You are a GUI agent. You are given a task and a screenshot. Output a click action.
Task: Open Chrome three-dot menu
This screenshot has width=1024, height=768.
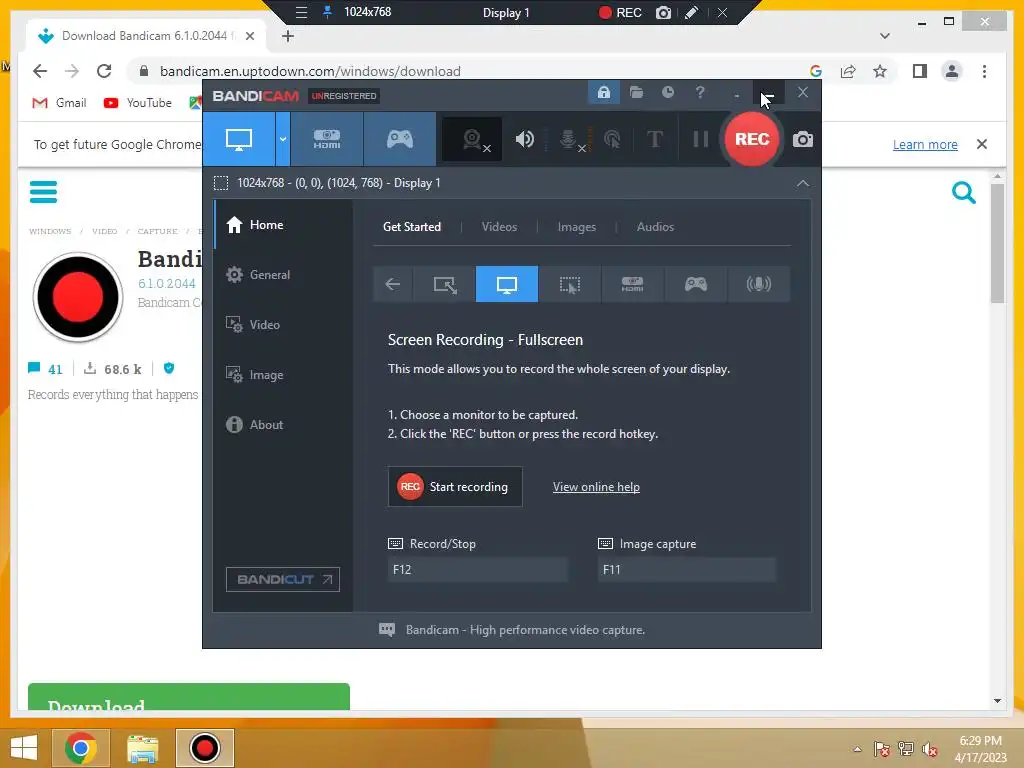[x=984, y=71]
